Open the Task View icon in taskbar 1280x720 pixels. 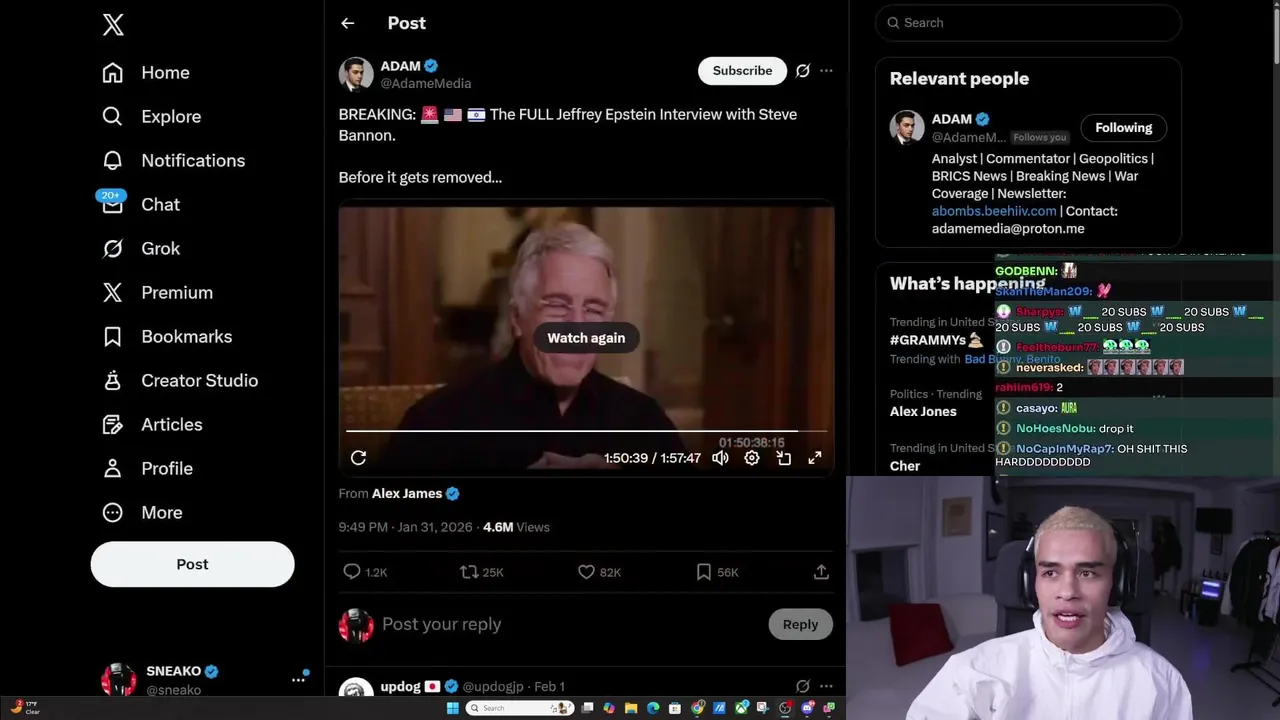point(587,708)
